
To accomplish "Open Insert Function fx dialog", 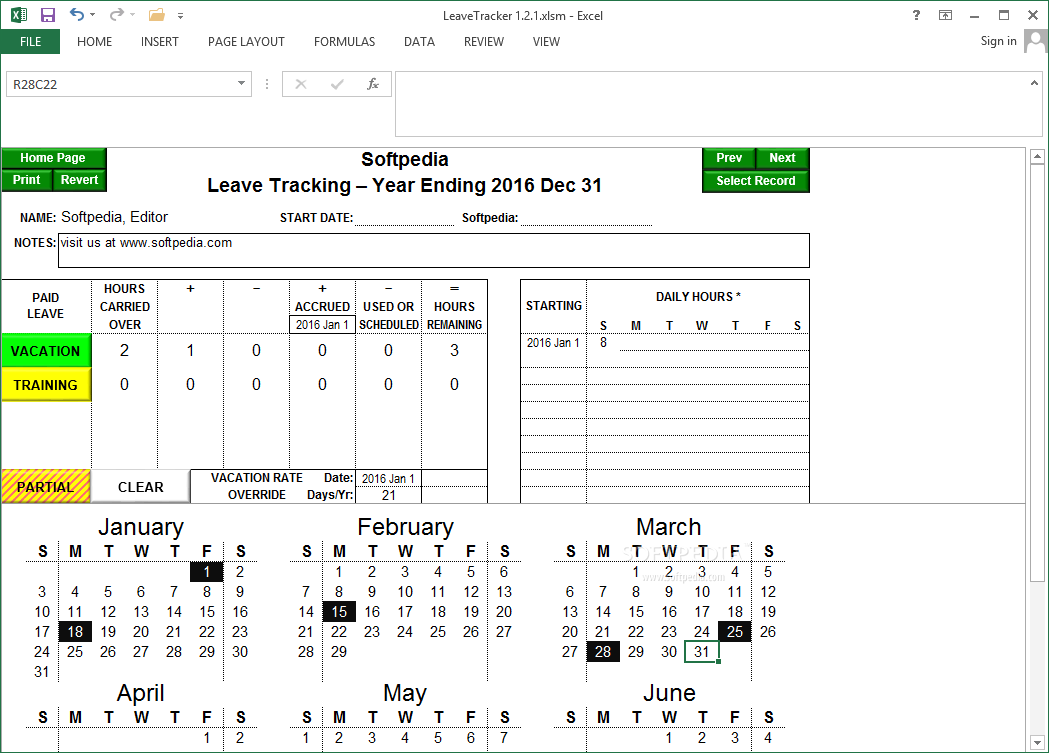I will [x=373, y=84].
